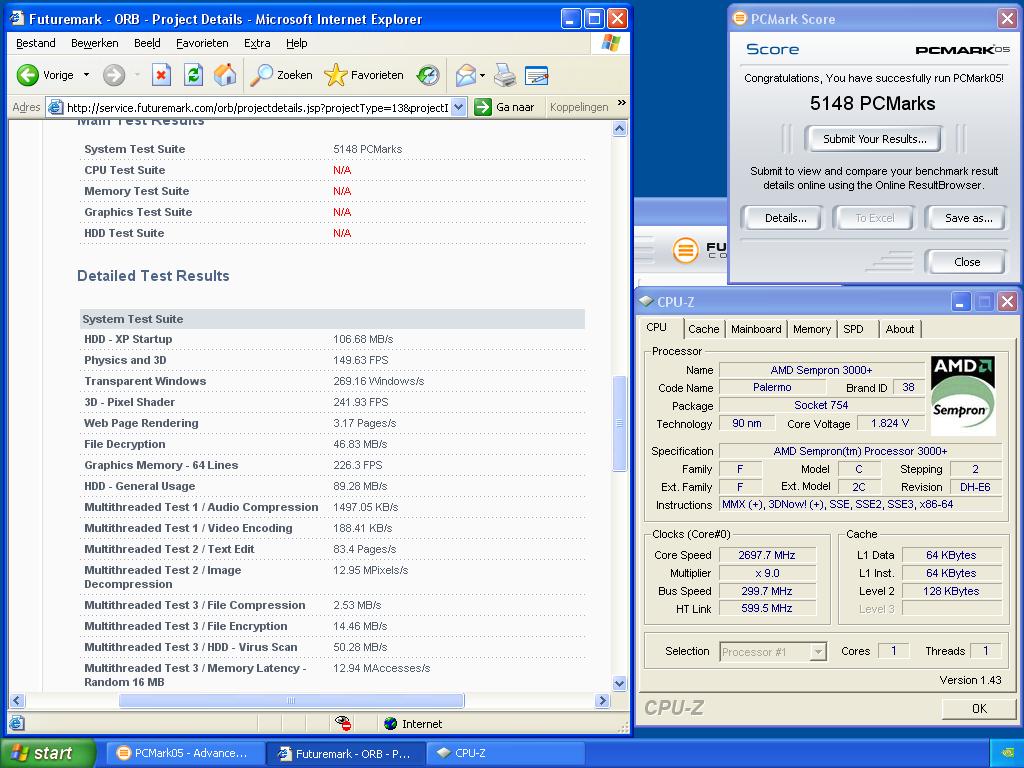Click the IE status bar page icon
The image size is (1024, 768).
pos(17,723)
